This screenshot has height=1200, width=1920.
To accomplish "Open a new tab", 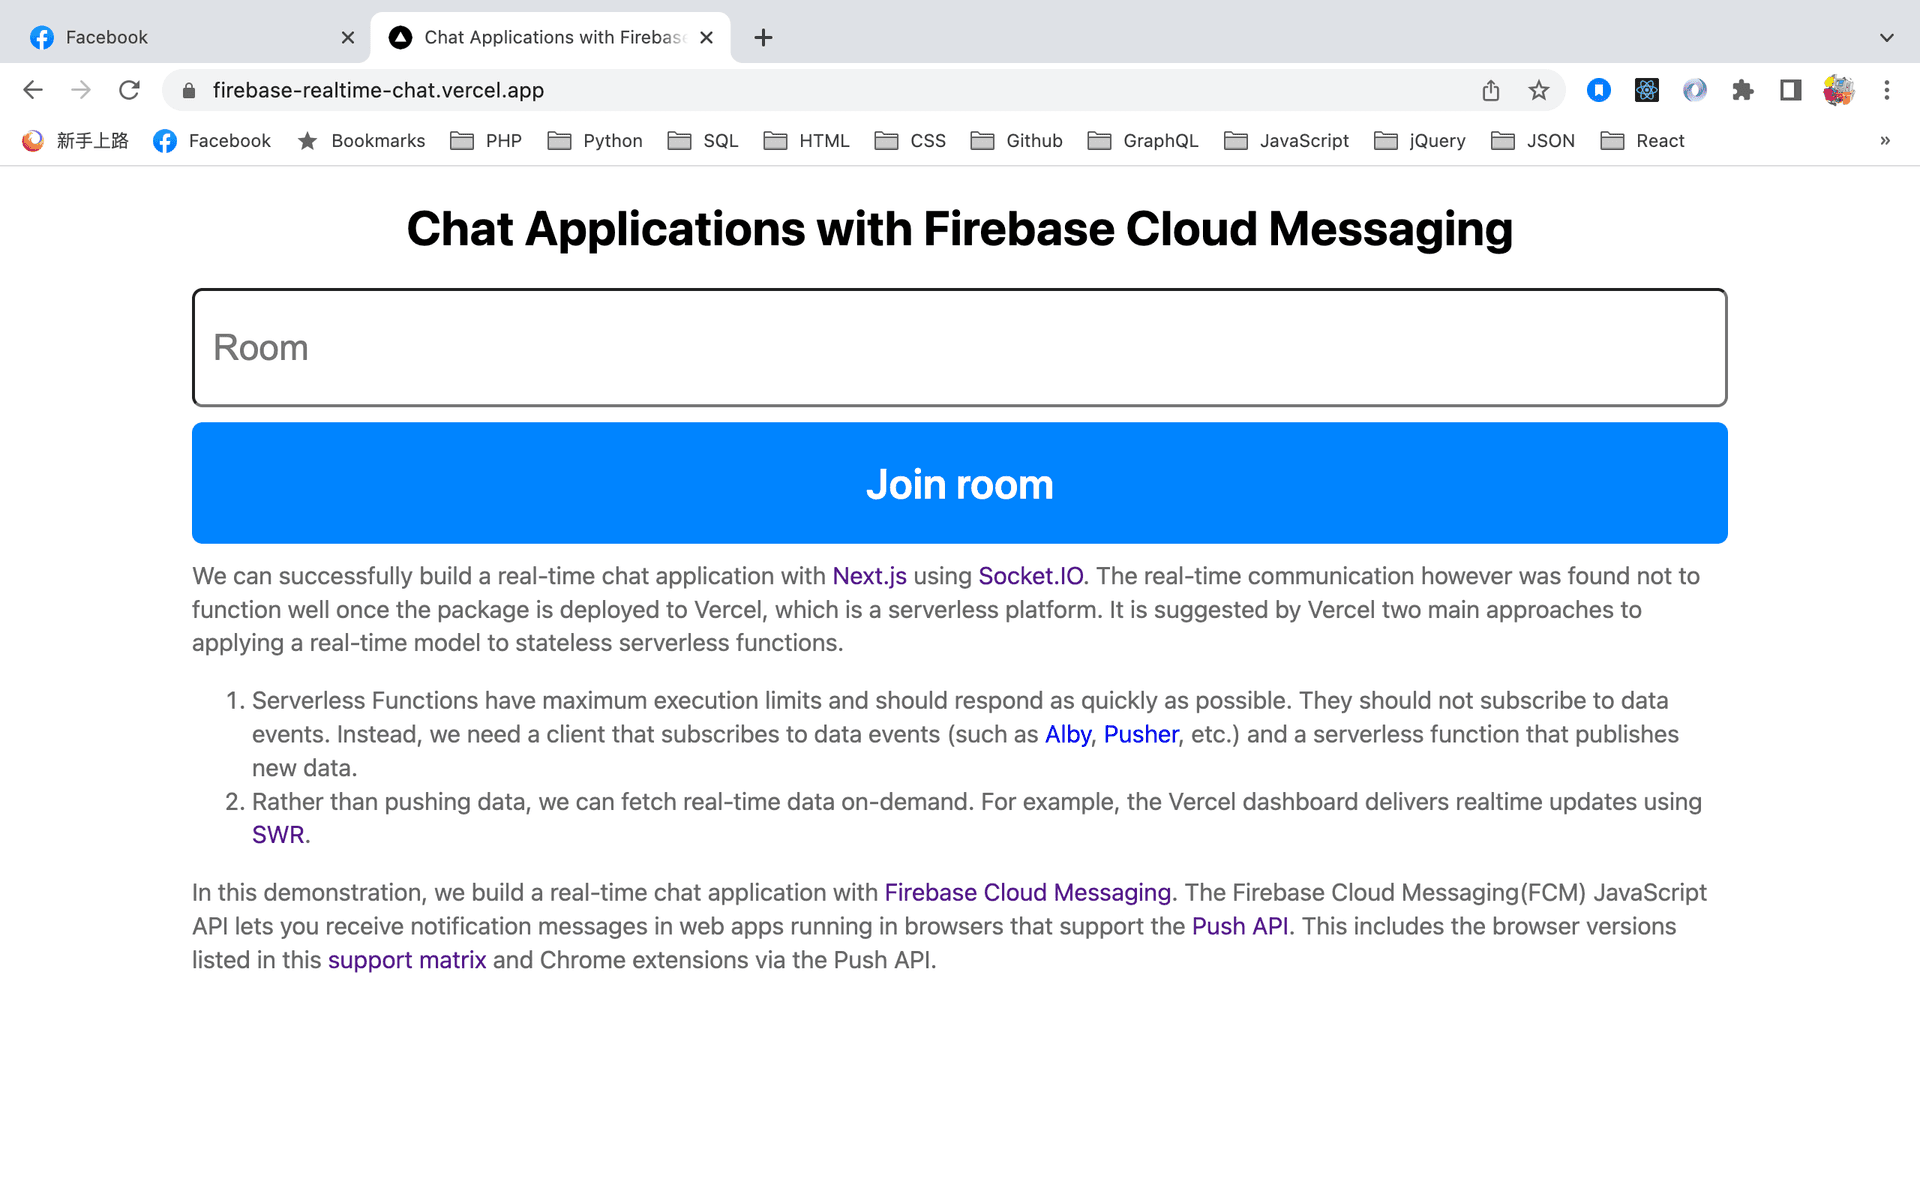I will [763, 38].
